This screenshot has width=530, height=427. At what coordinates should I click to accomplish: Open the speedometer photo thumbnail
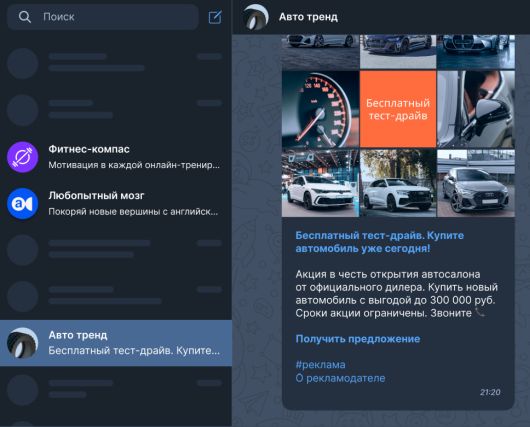point(320,109)
